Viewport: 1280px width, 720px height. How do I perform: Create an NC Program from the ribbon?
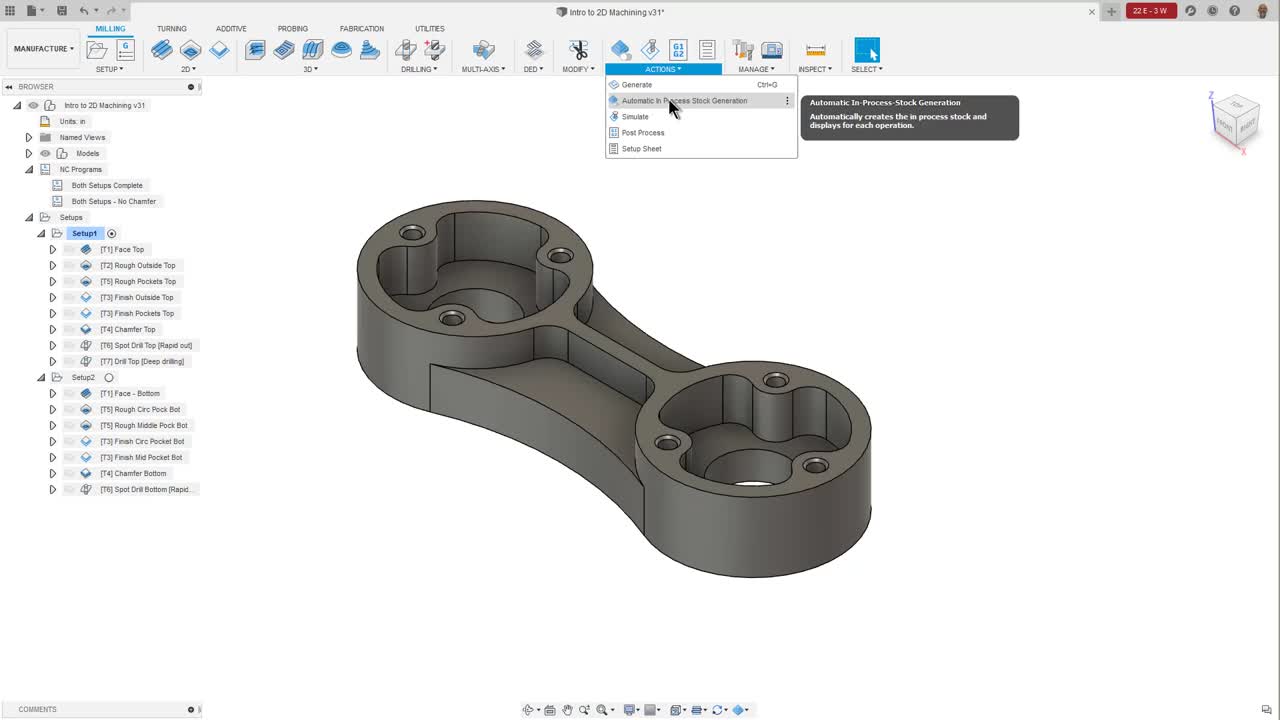125,49
